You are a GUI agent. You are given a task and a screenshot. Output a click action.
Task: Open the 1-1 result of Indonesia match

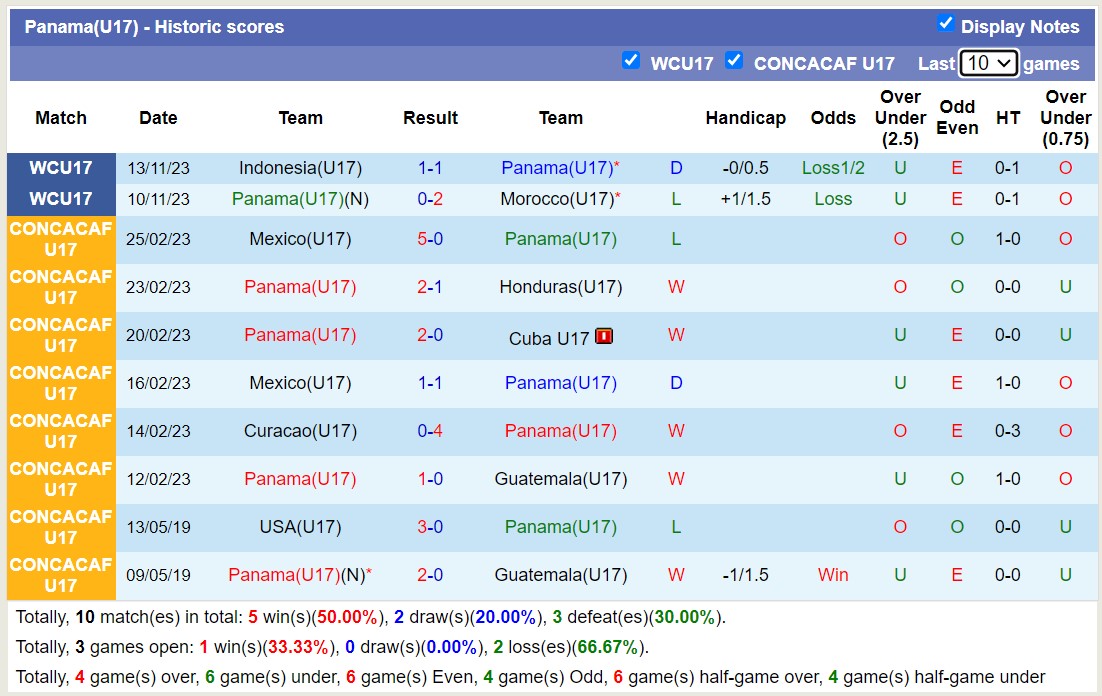430,167
